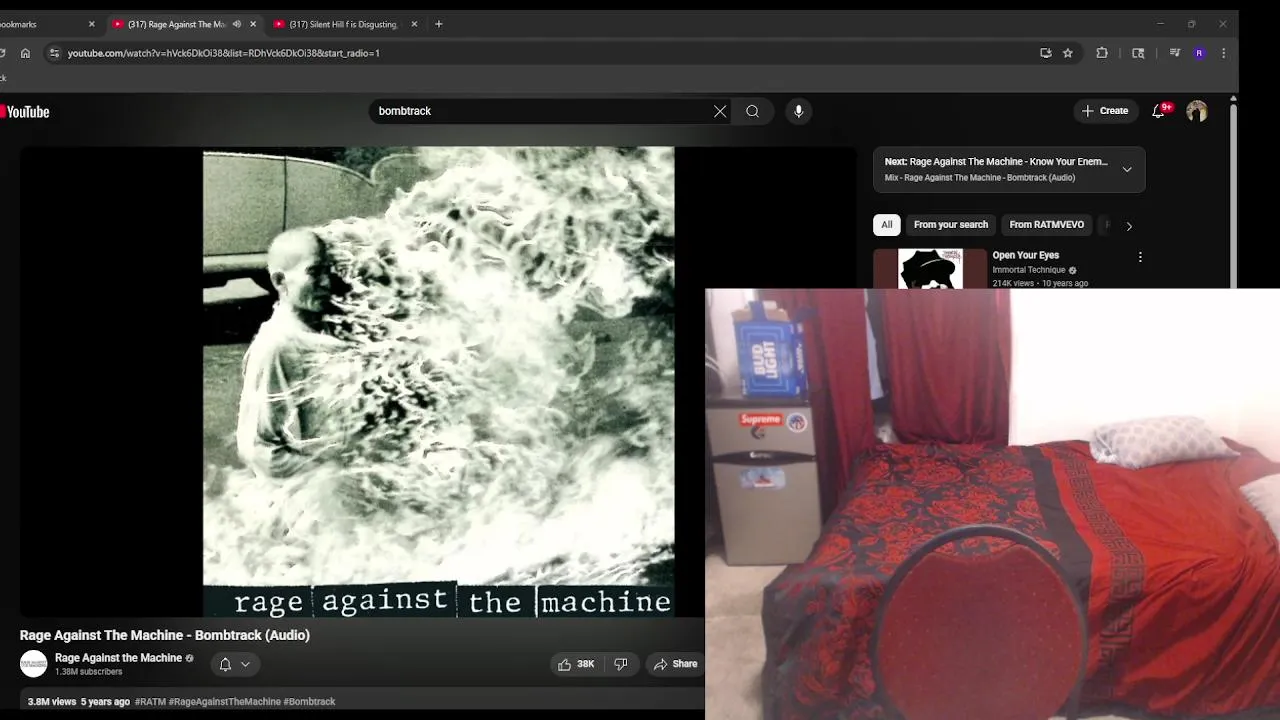This screenshot has height=720, width=1280.
Task: Click the browser Home button
Action: [26, 53]
